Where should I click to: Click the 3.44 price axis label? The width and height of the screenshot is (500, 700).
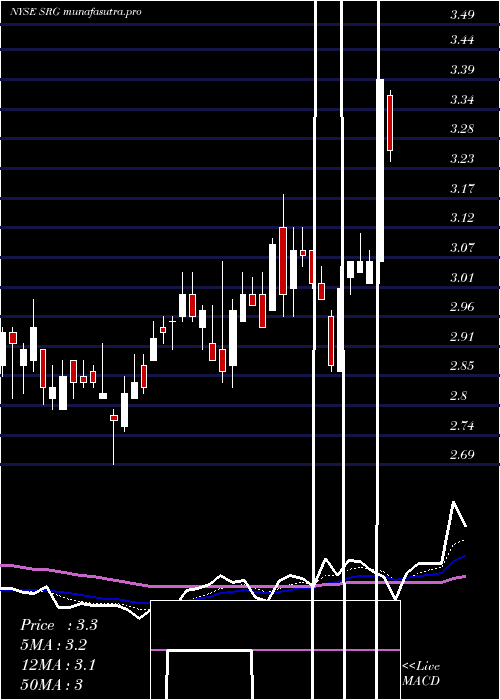point(462,40)
